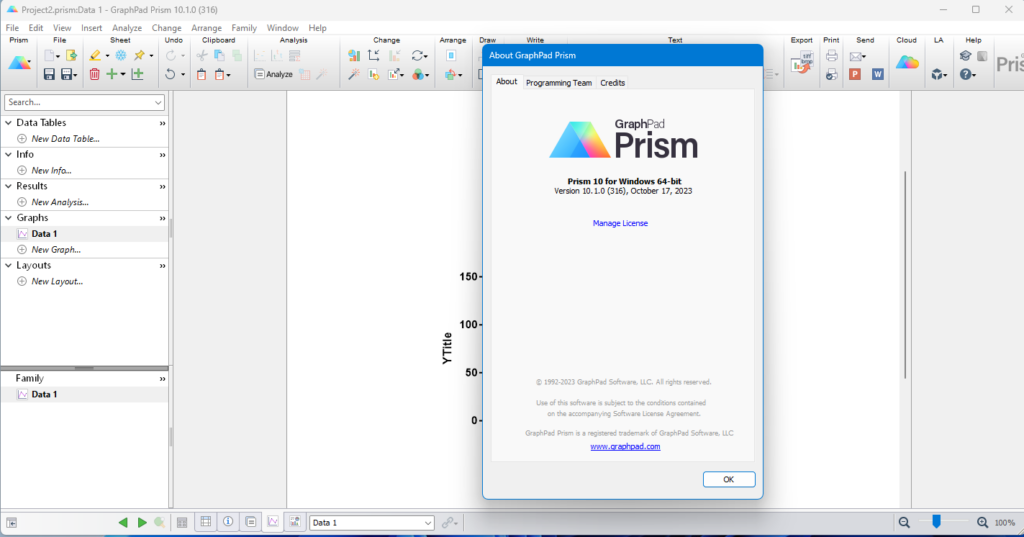
Task: Collapse the Results section
Action: (8, 186)
